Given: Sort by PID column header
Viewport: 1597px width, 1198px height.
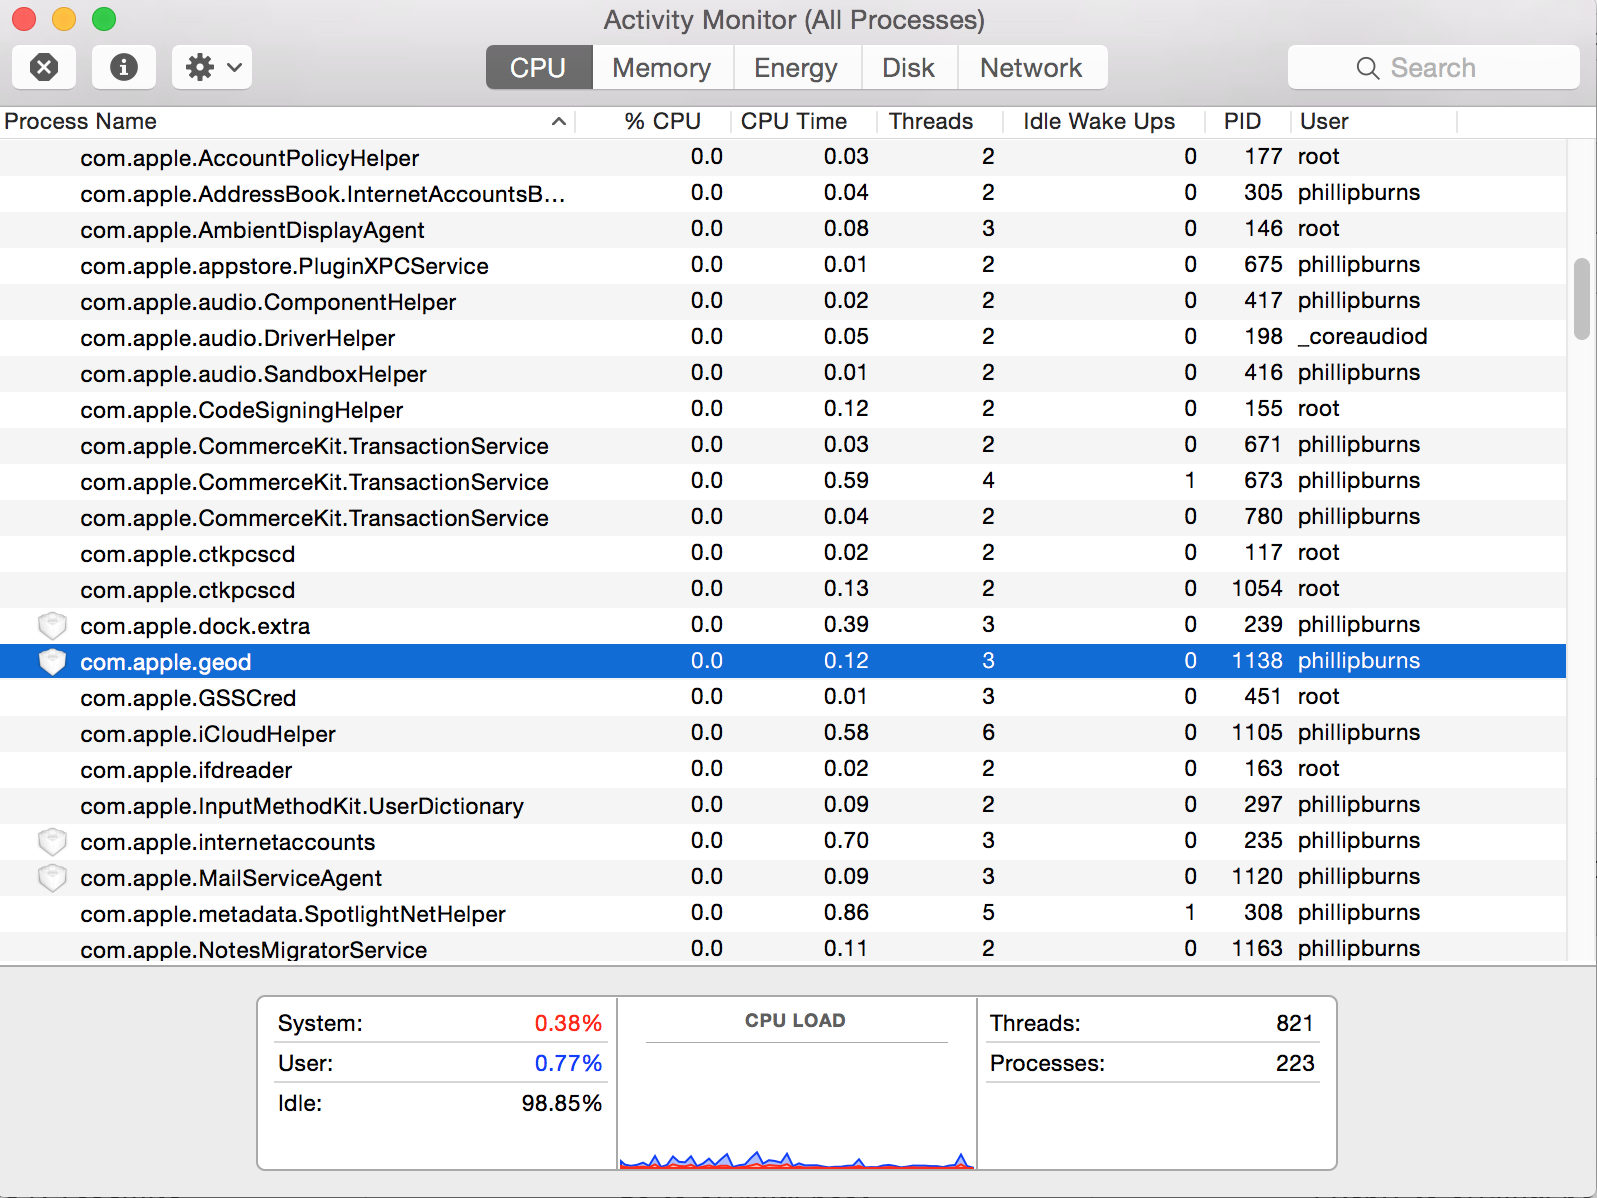Looking at the screenshot, I should click(x=1248, y=121).
